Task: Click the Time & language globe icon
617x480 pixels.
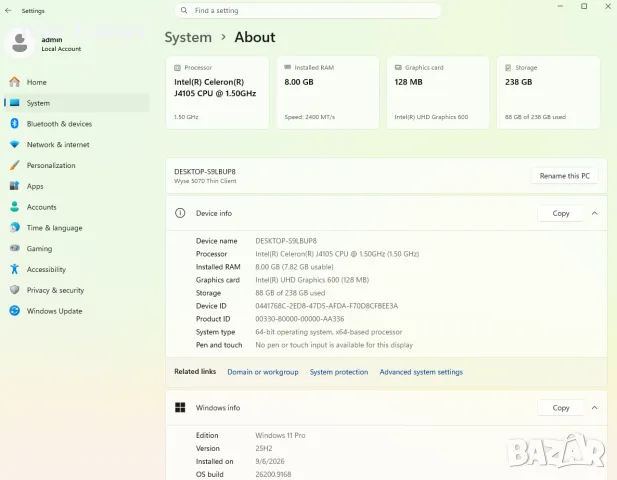Action: 15,227
